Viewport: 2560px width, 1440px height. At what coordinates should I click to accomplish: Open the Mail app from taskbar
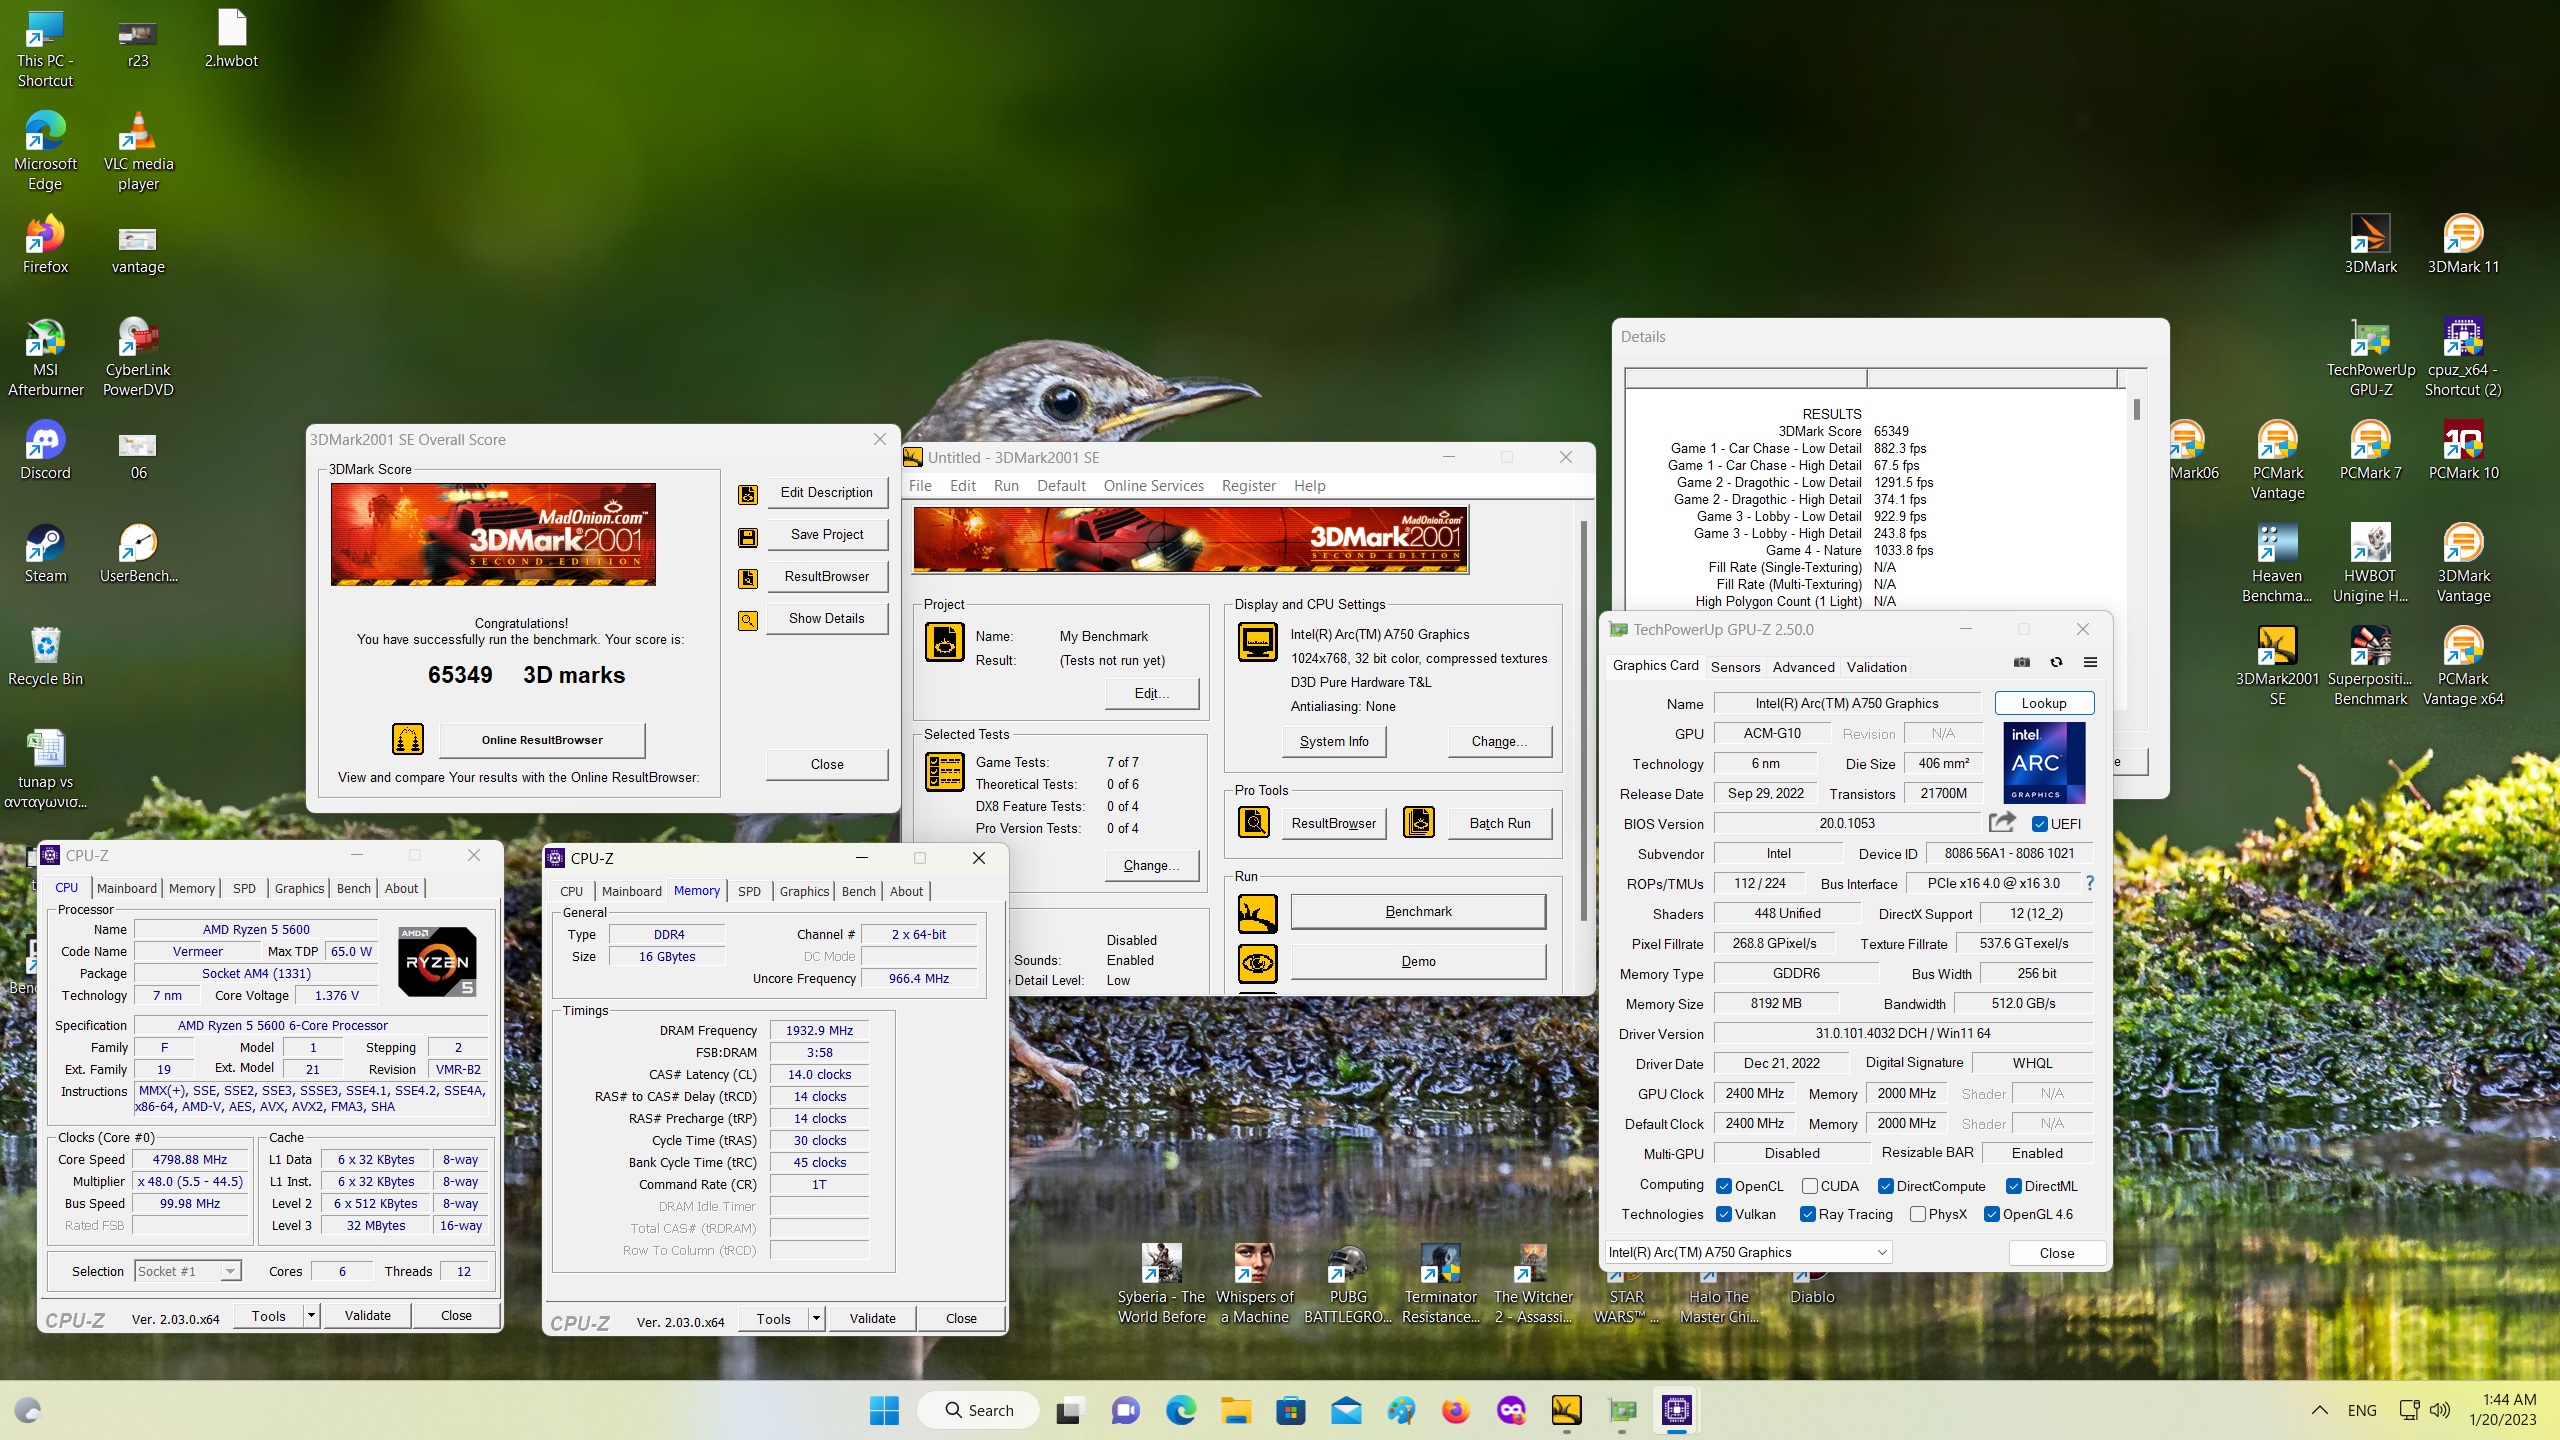click(x=1346, y=1410)
